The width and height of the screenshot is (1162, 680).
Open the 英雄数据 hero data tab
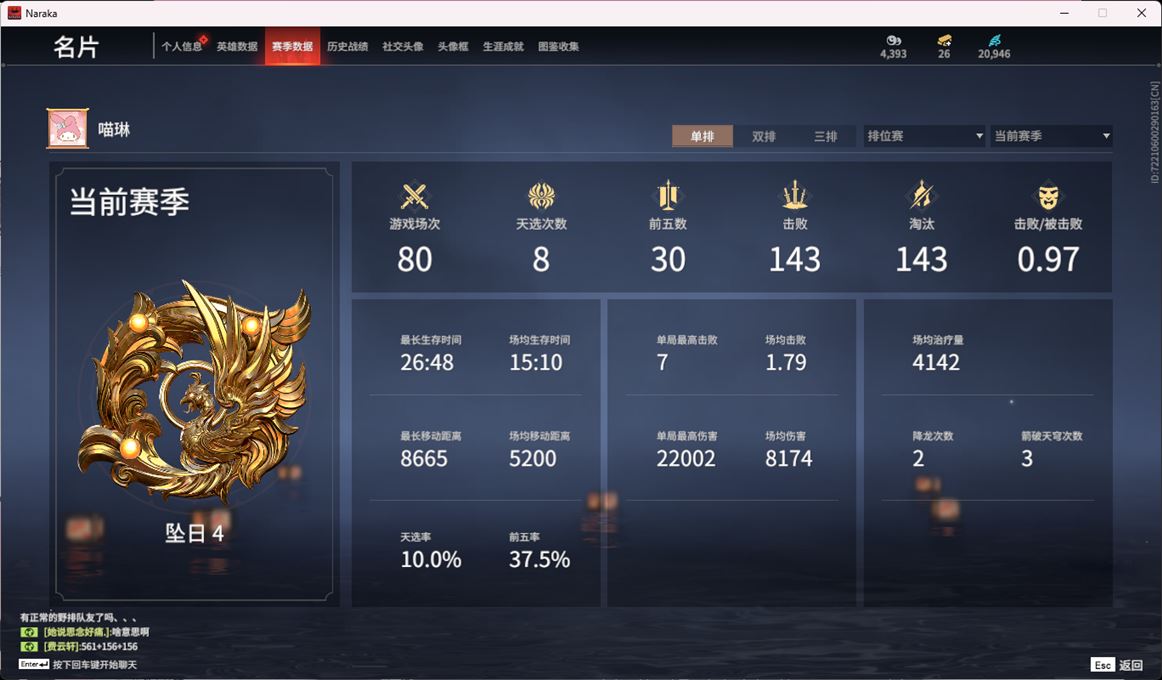(x=237, y=47)
